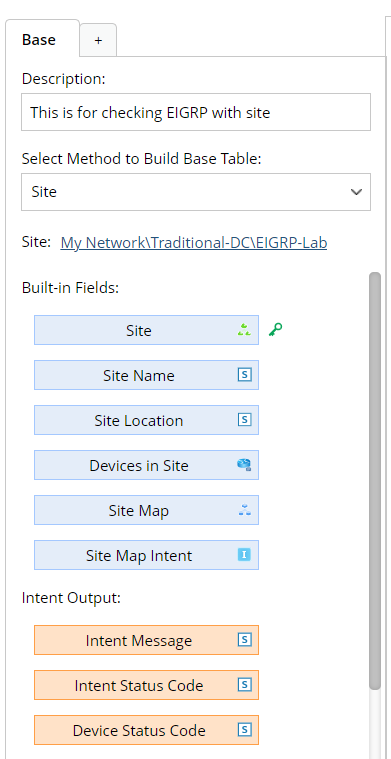
Task: Click the dropdown chevron arrow next to Site
Action: (356, 192)
